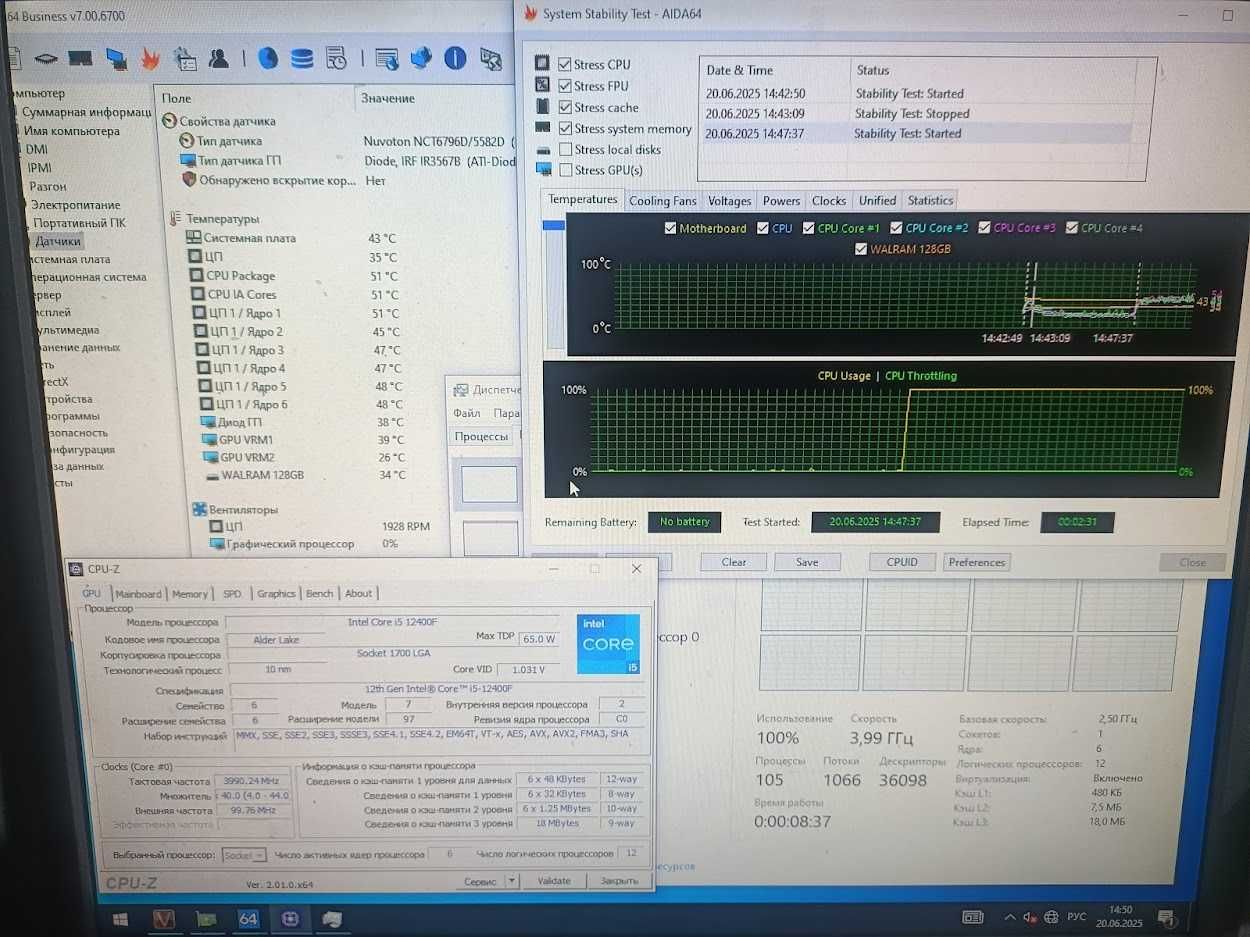Click the red V app in taskbar
This screenshot has width=1250, height=937.
pos(164,918)
